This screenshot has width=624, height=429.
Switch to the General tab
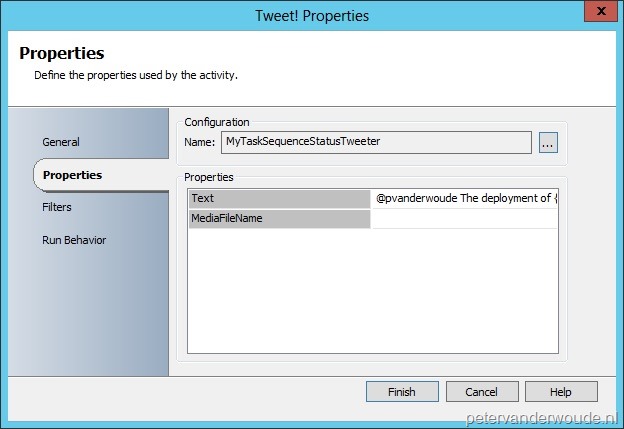click(61, 142)
